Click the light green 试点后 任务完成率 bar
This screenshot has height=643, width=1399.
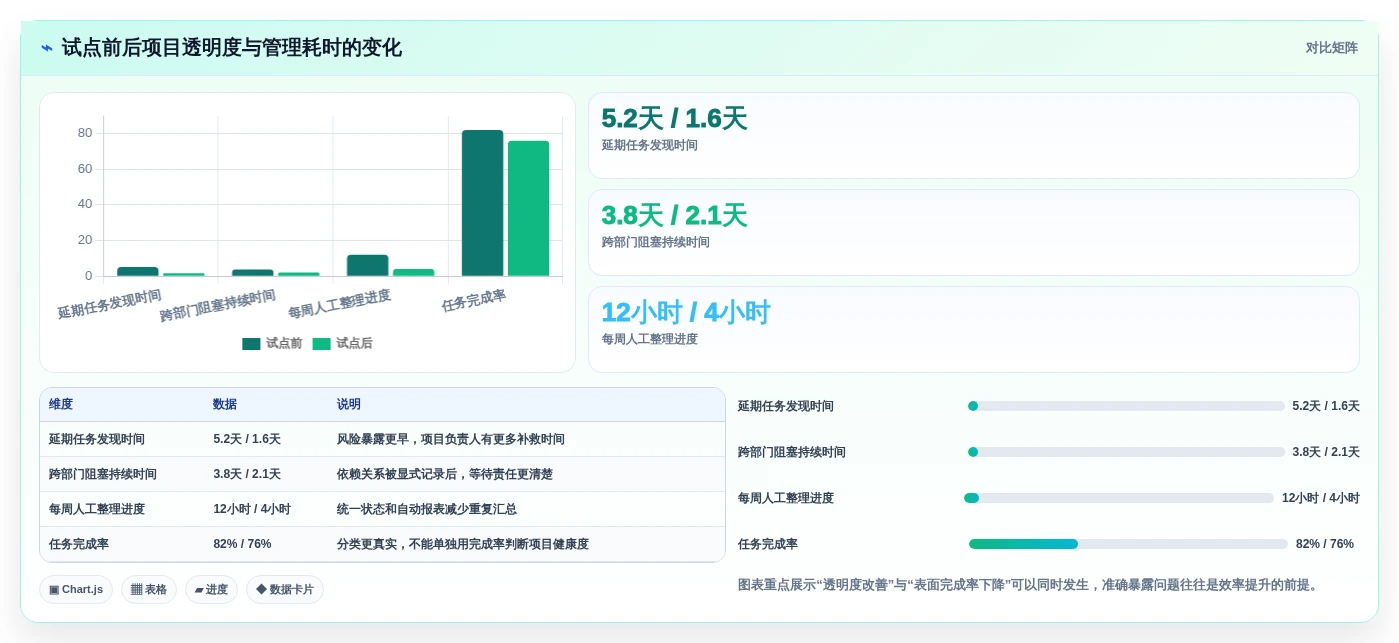point(528,208)
